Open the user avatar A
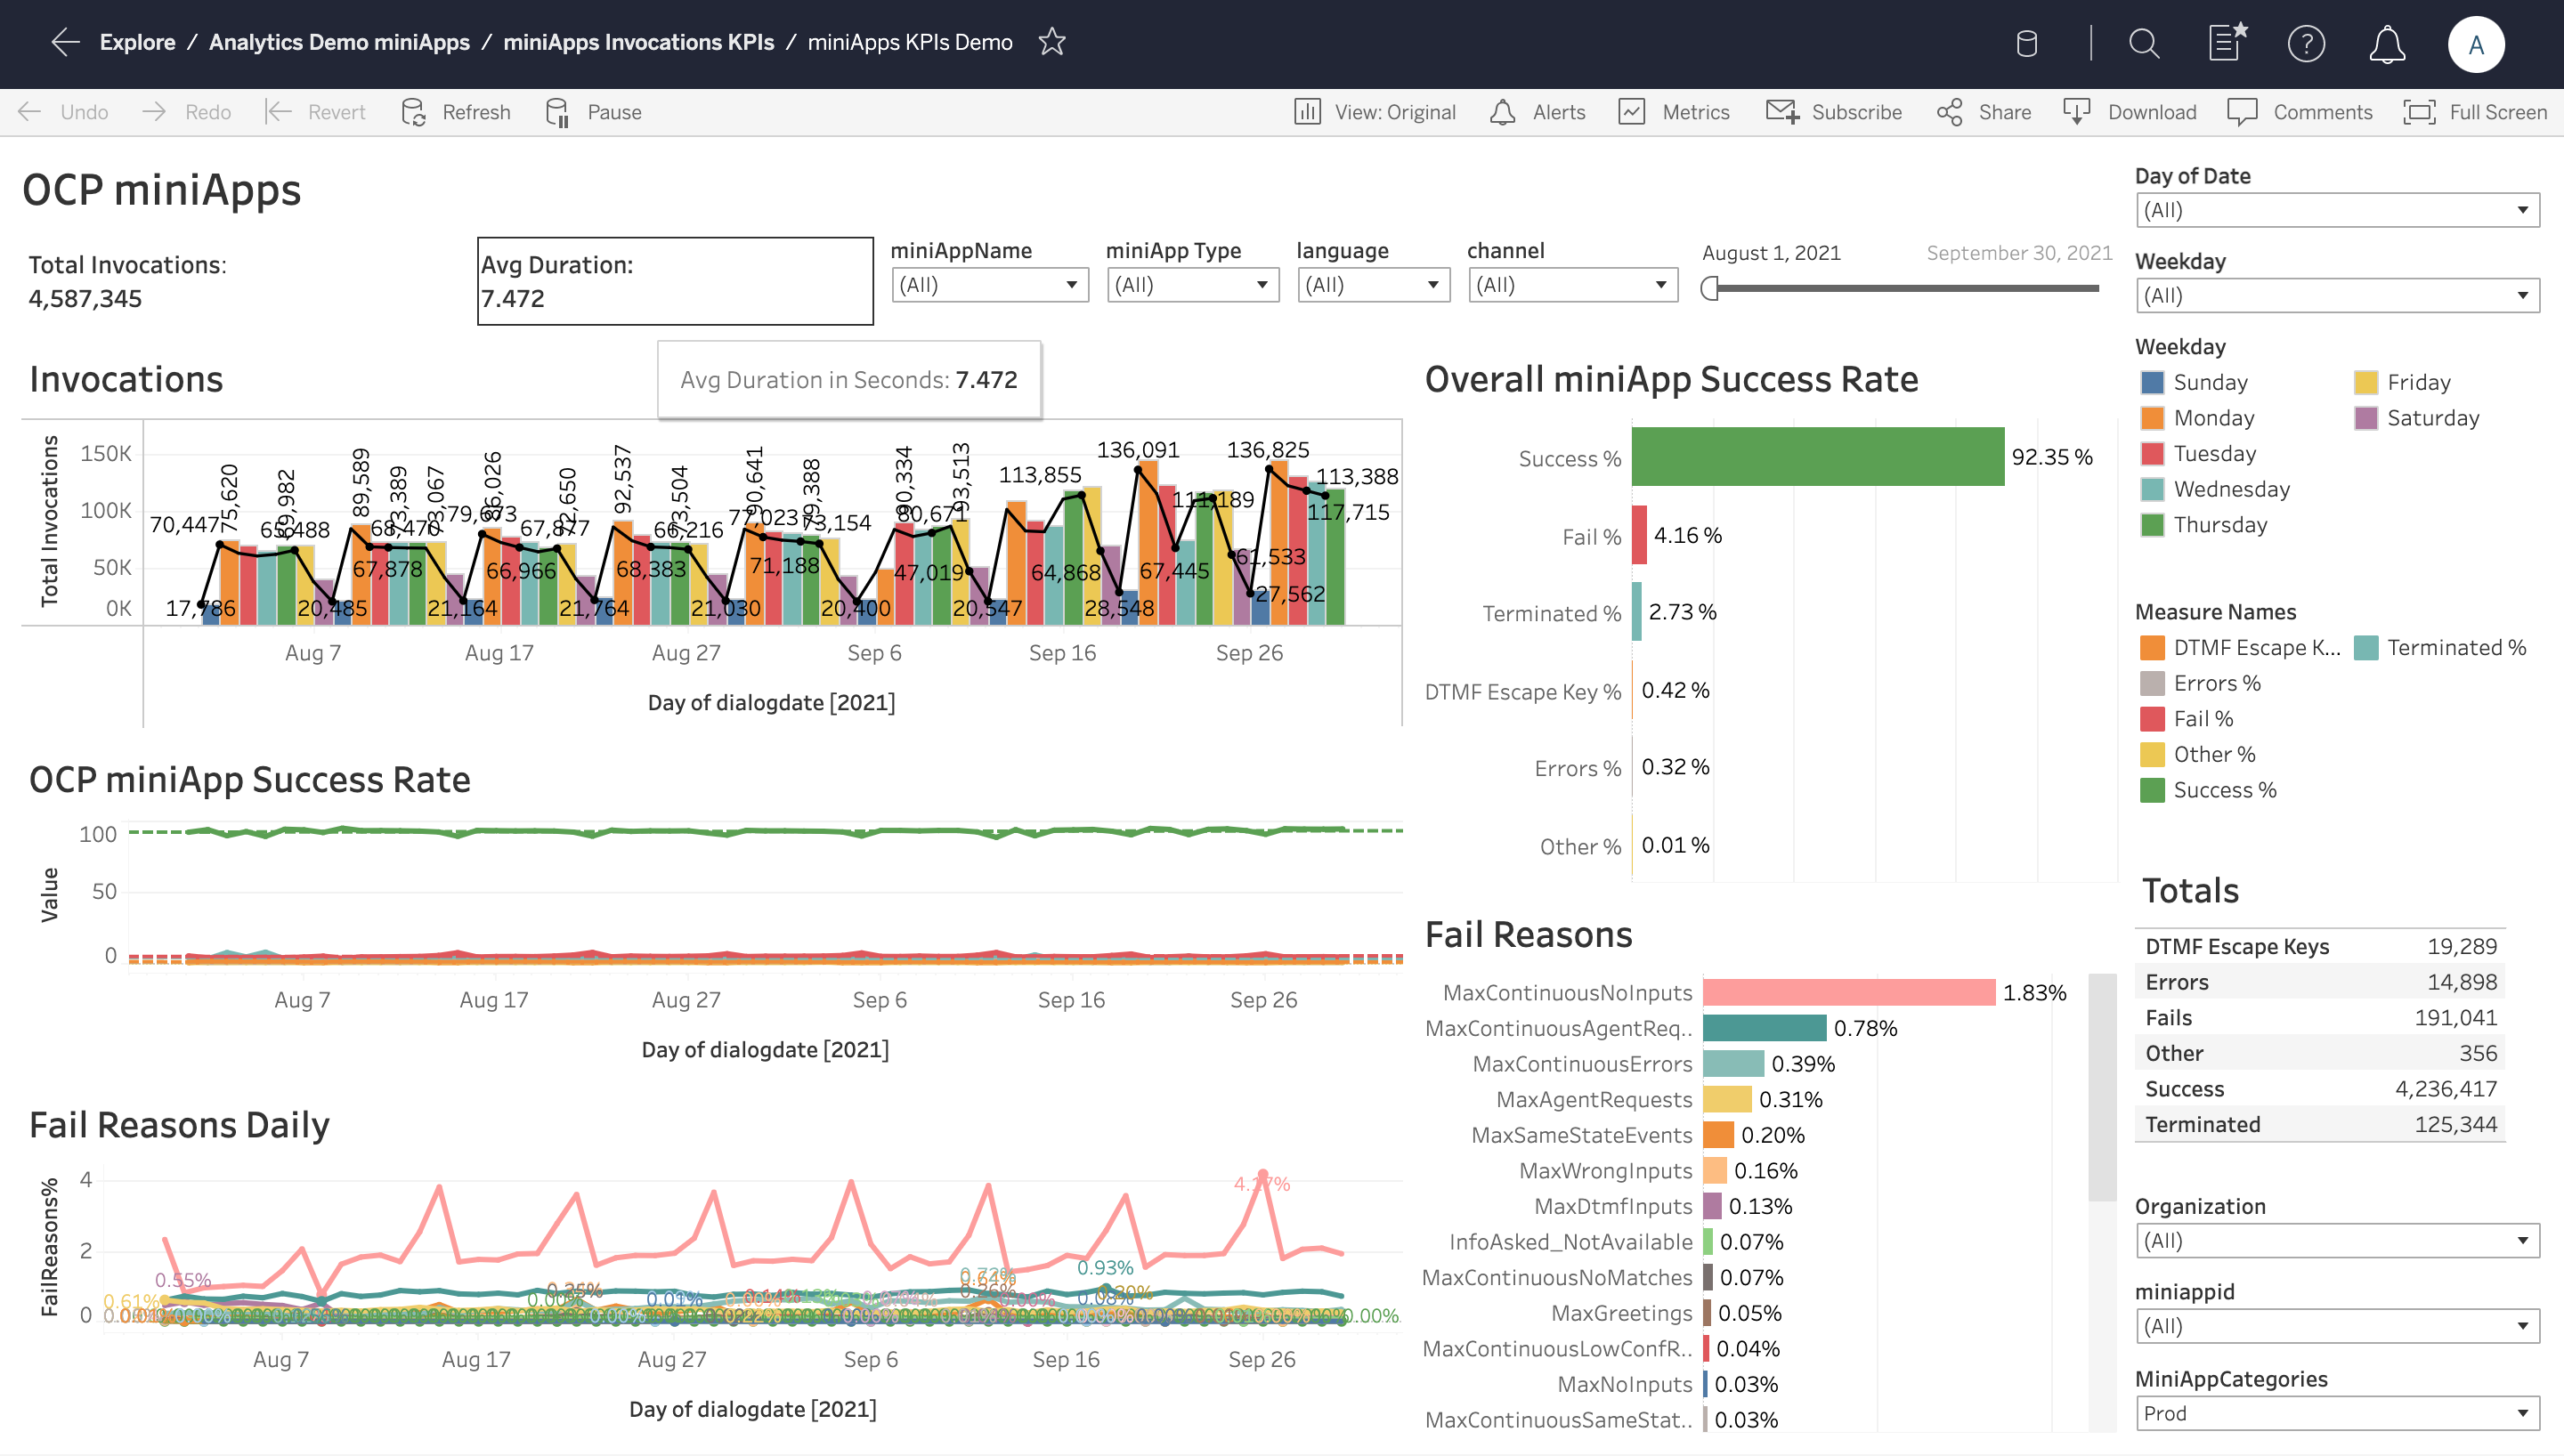2564x1456 pixels. coord(2475,44)
